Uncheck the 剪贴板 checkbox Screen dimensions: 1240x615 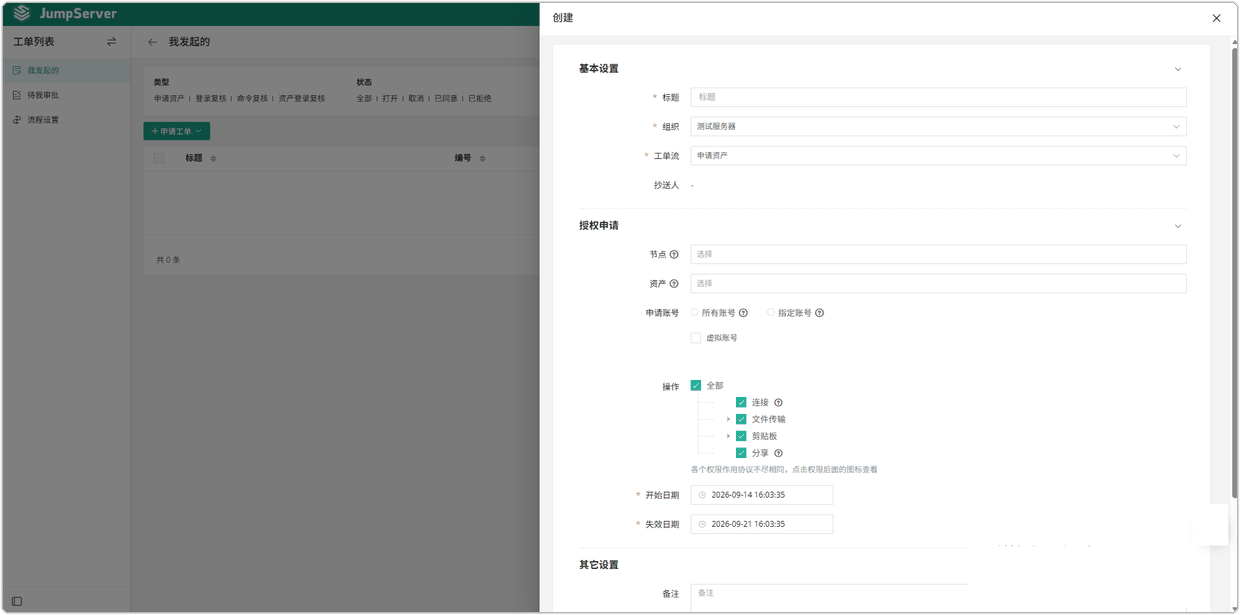(x=741, y=436)
